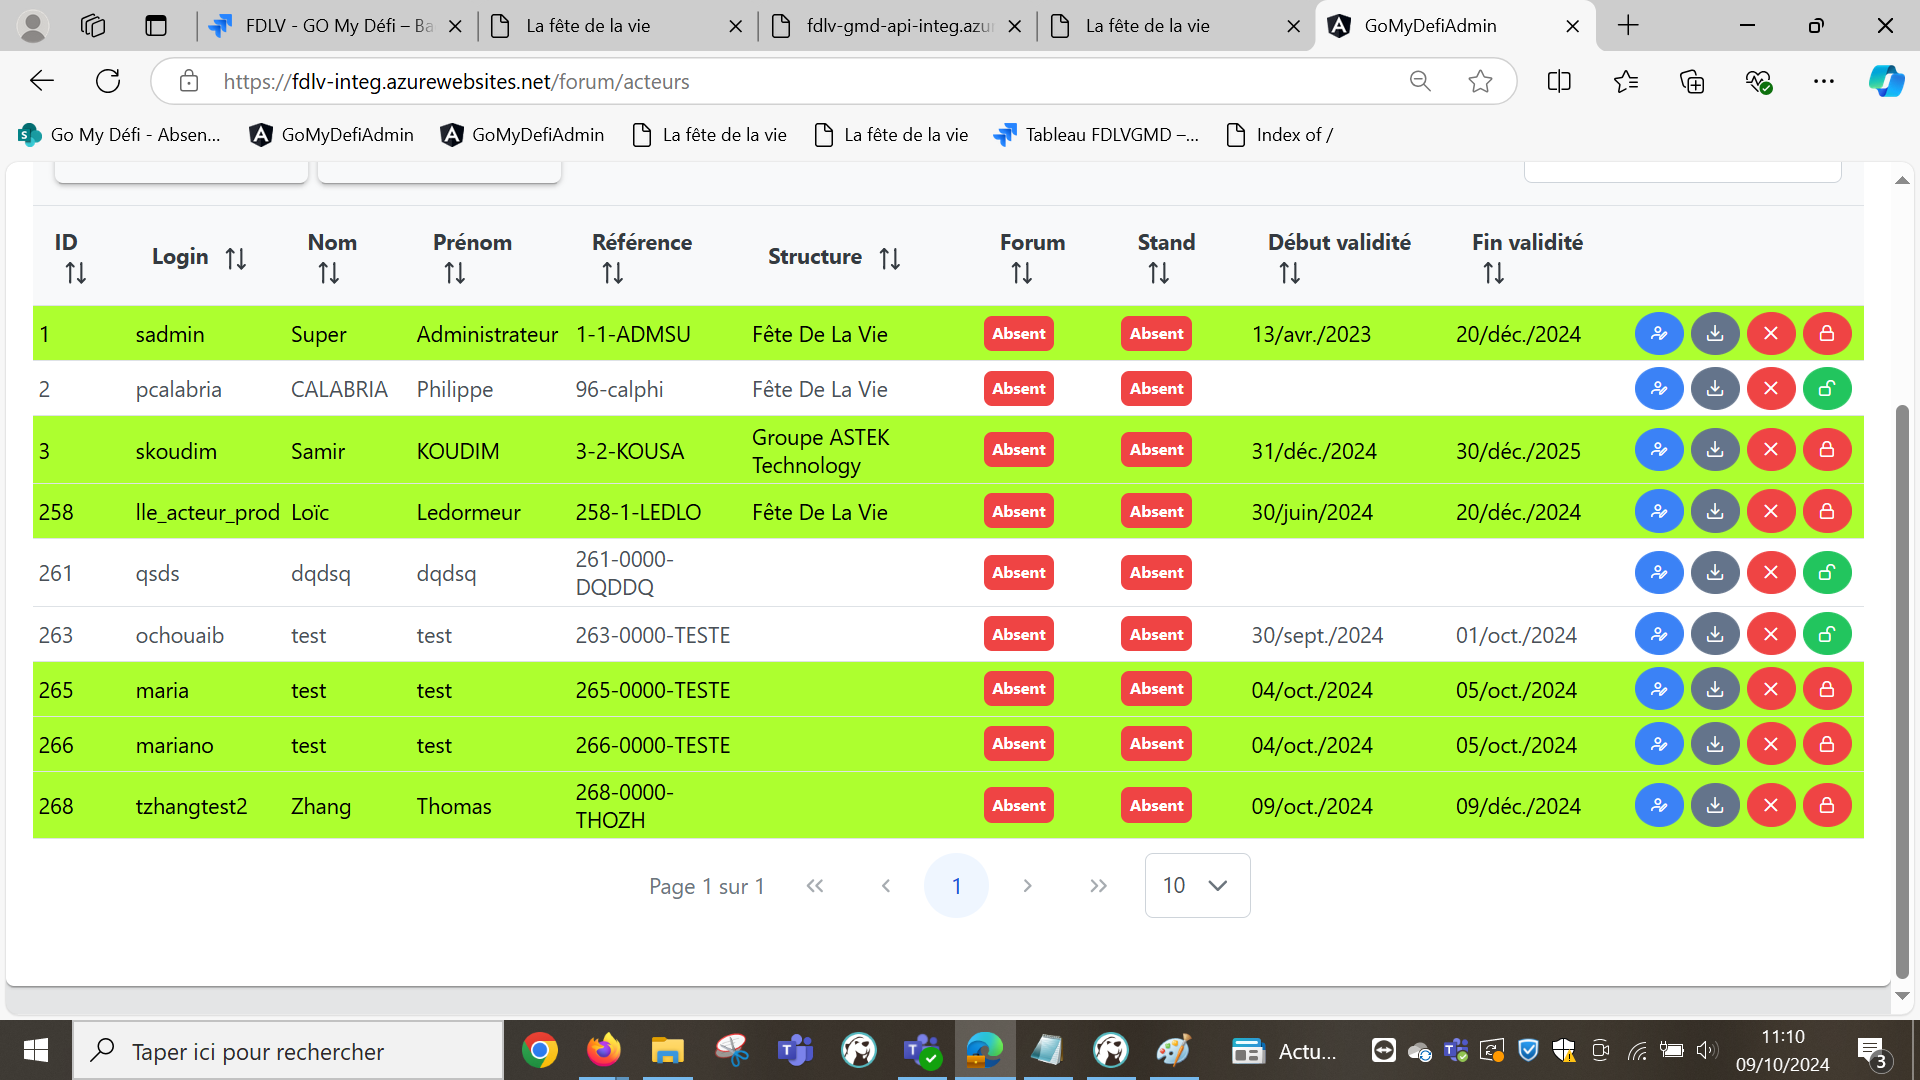The height and width of the screenshot is (1080, 1920).
Task: Toggle green unlock button for pcalabria
Action: [x=1827, y=389]
